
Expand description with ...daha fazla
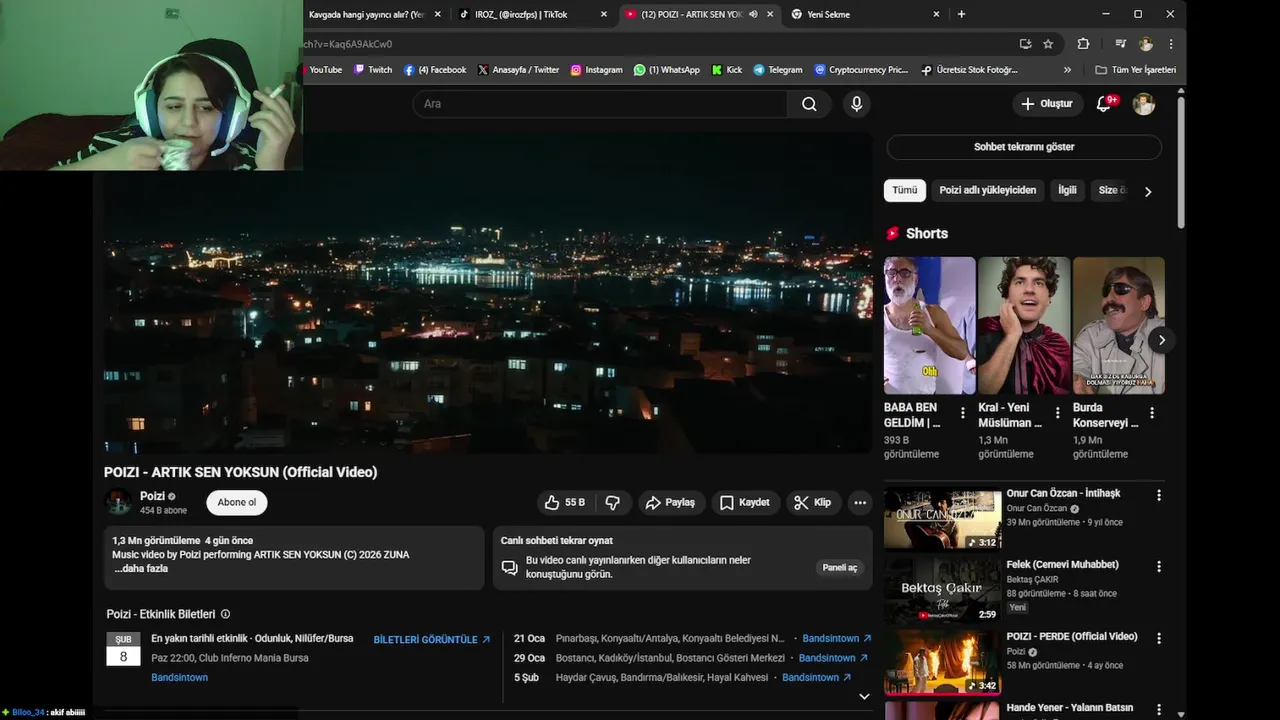(141, 569)
